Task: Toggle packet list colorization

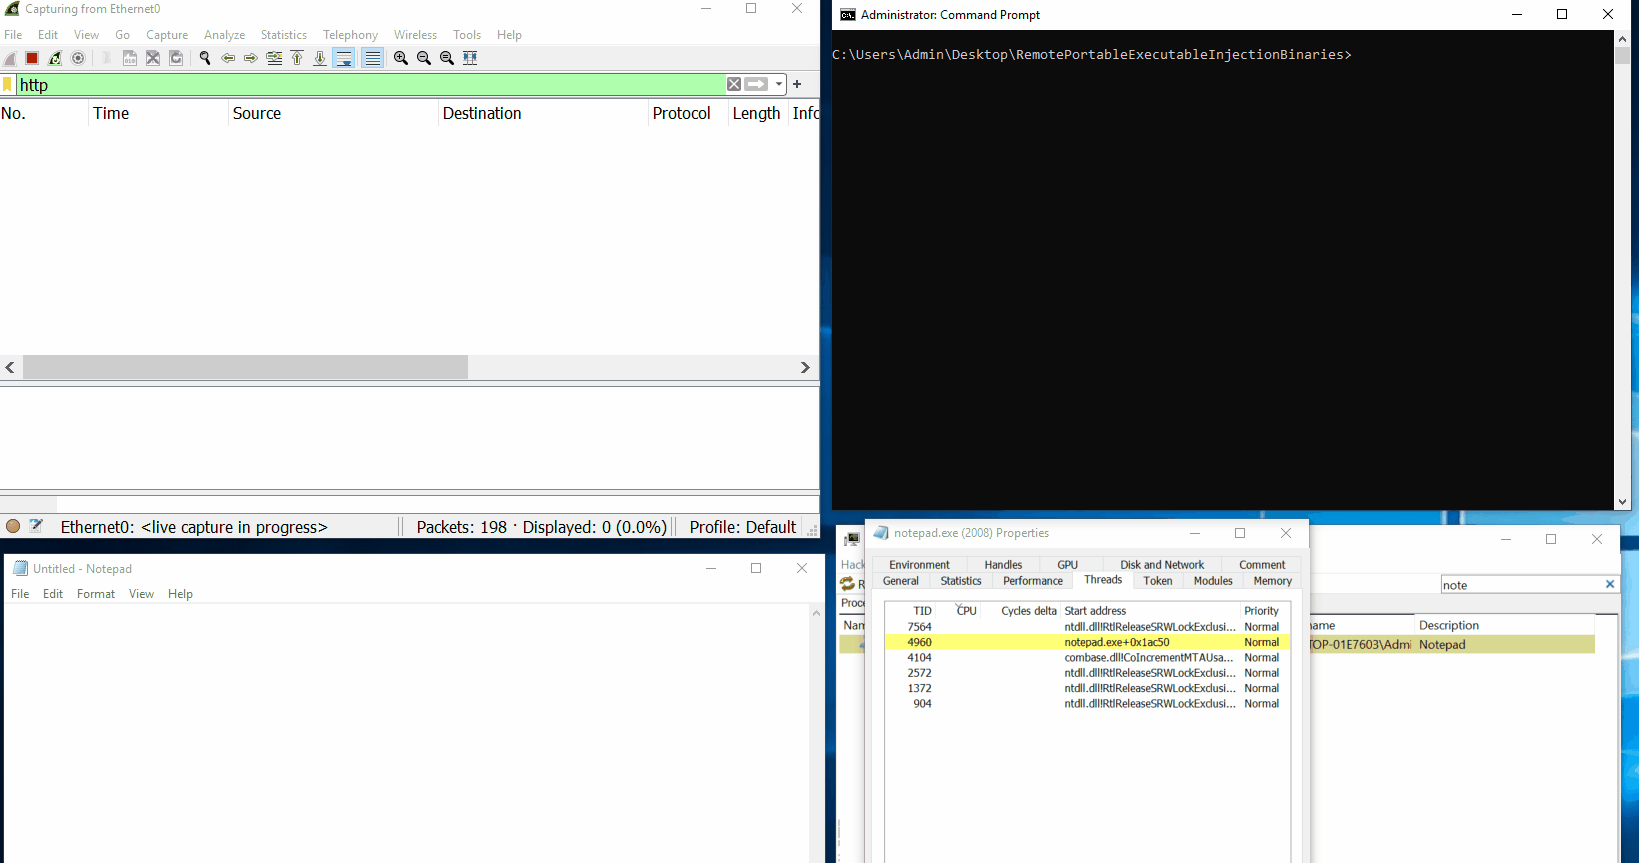Action: pos(372,58)
